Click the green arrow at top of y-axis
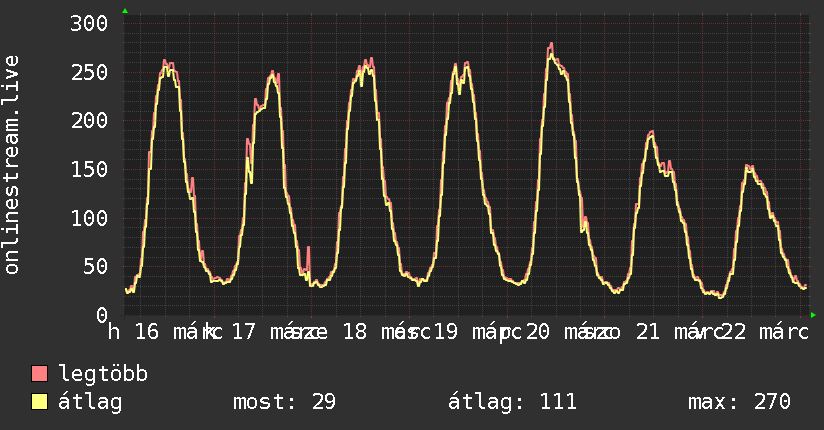 click(x=125, y=11)
